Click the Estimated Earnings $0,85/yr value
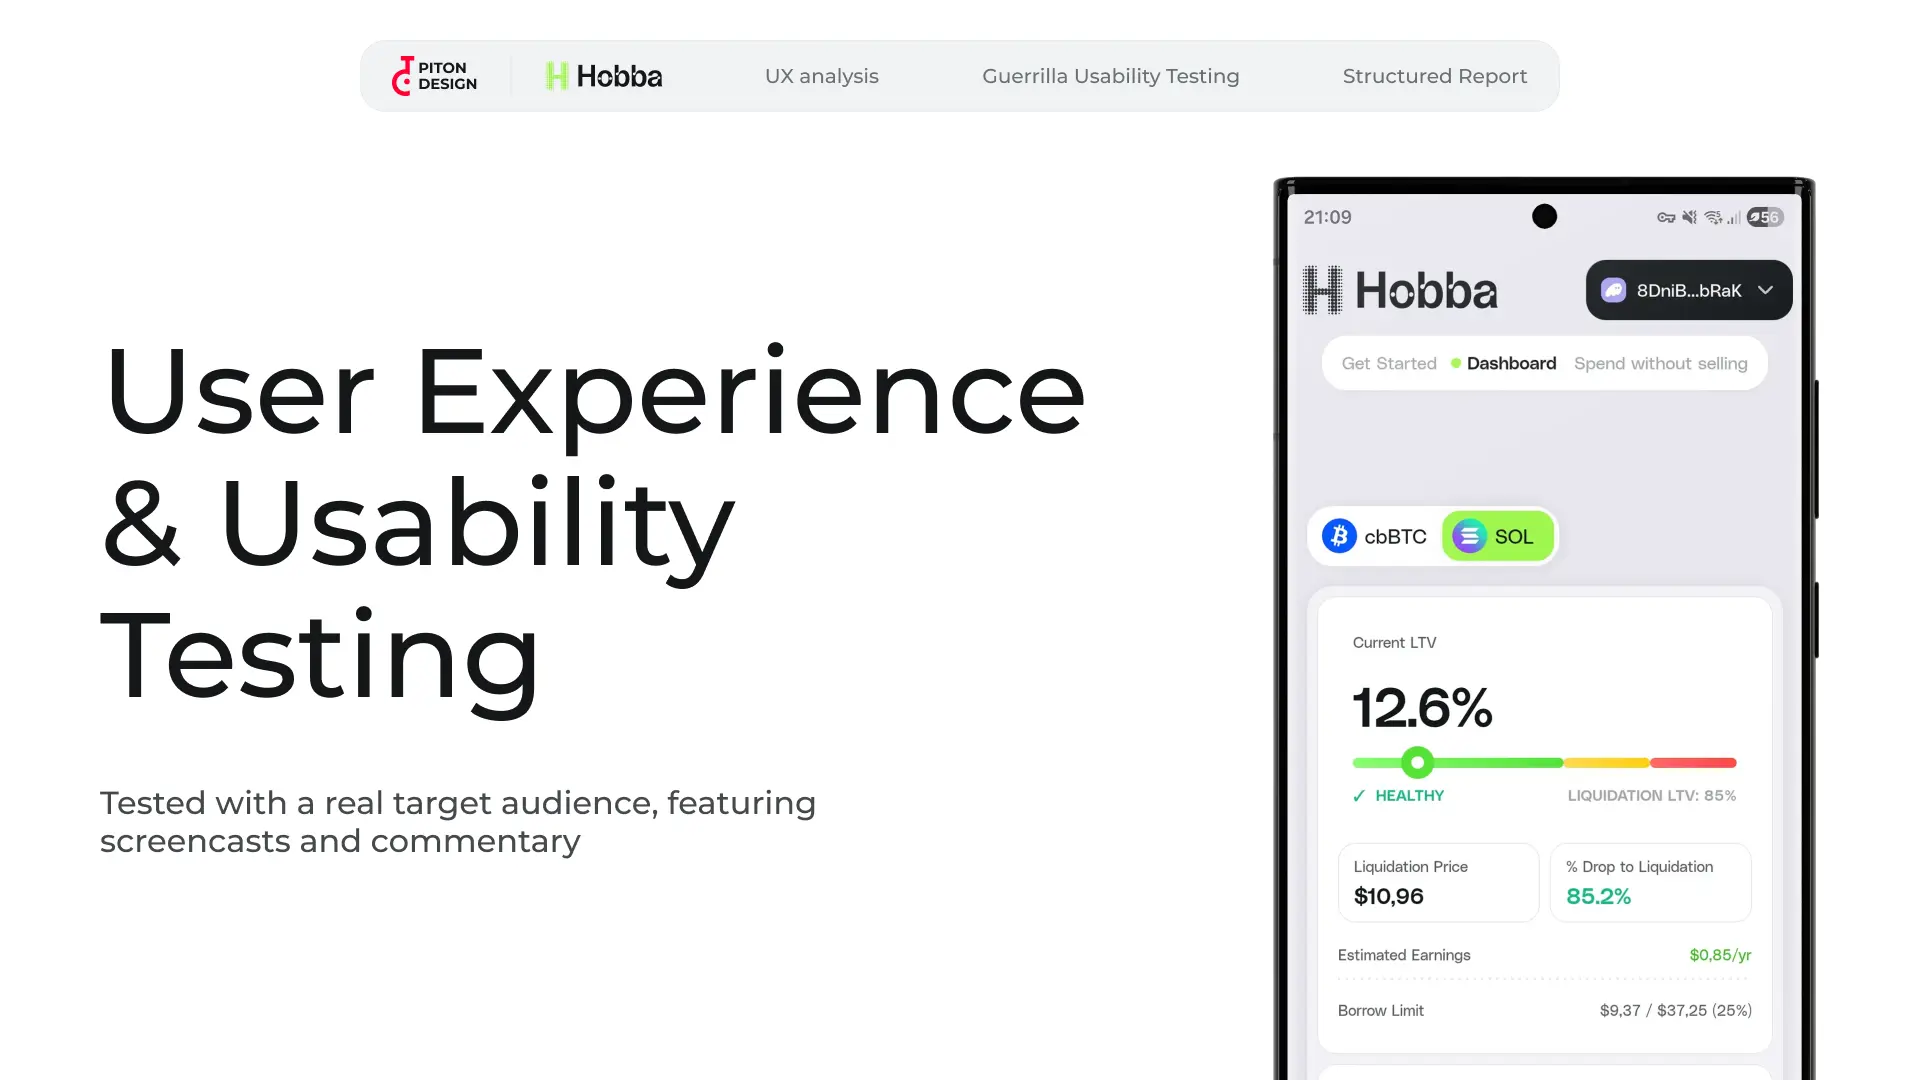 tap(1720, 955)
